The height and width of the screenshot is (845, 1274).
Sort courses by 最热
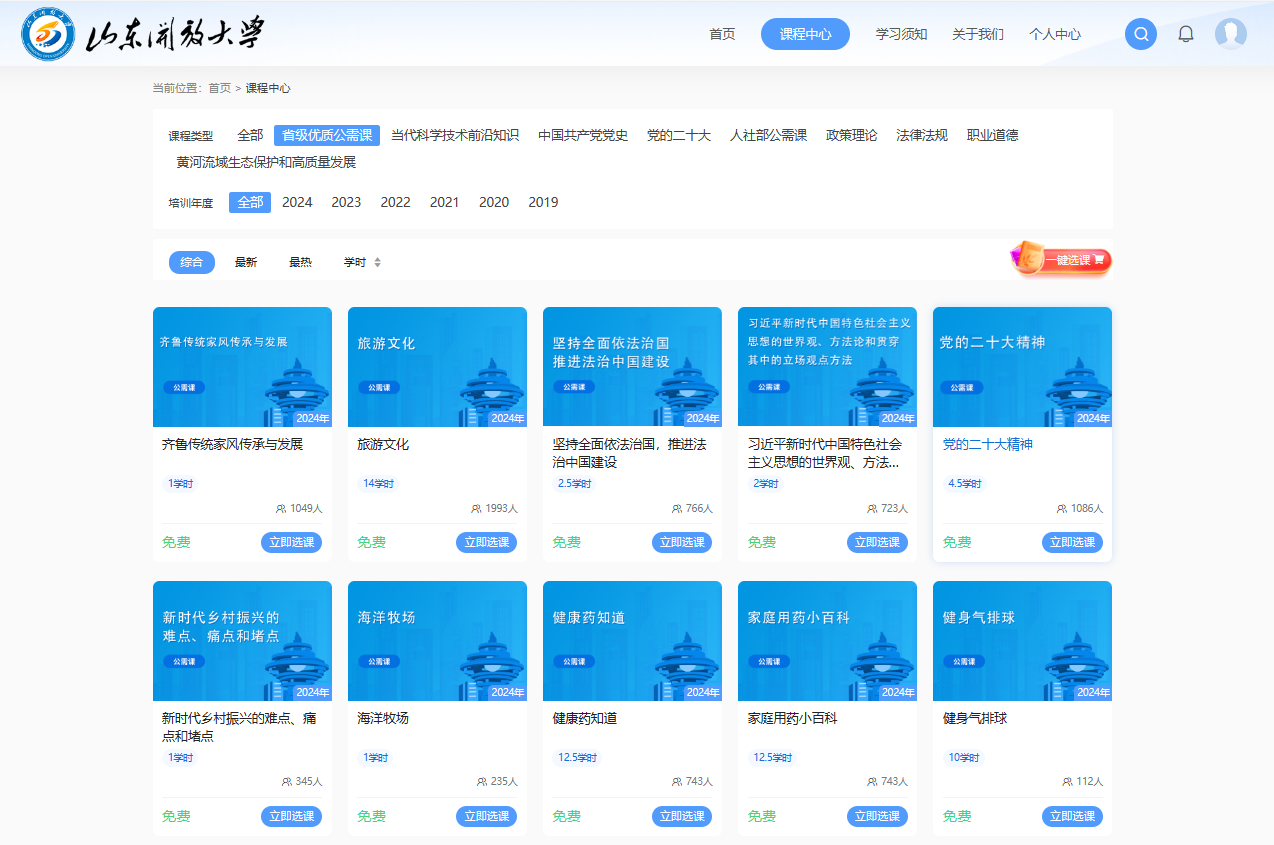click(300, 262)
